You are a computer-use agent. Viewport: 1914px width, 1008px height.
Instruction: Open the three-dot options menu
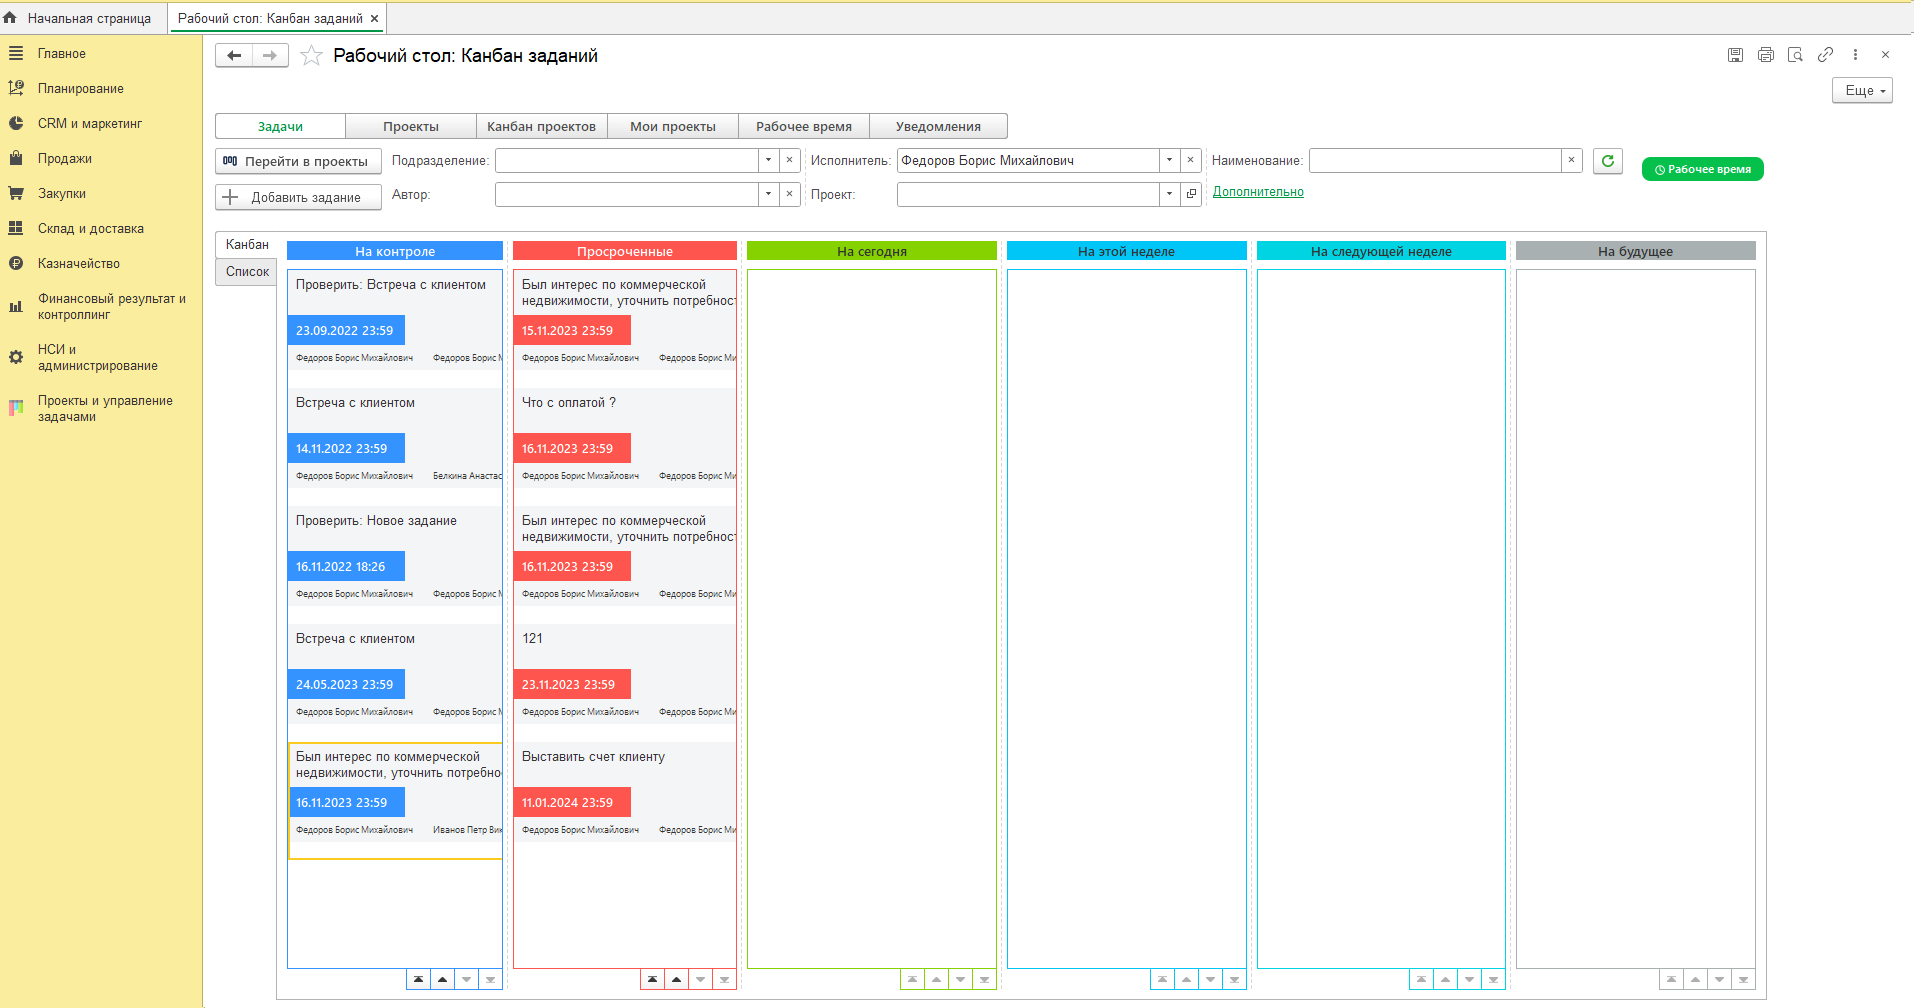(1855, 55)
